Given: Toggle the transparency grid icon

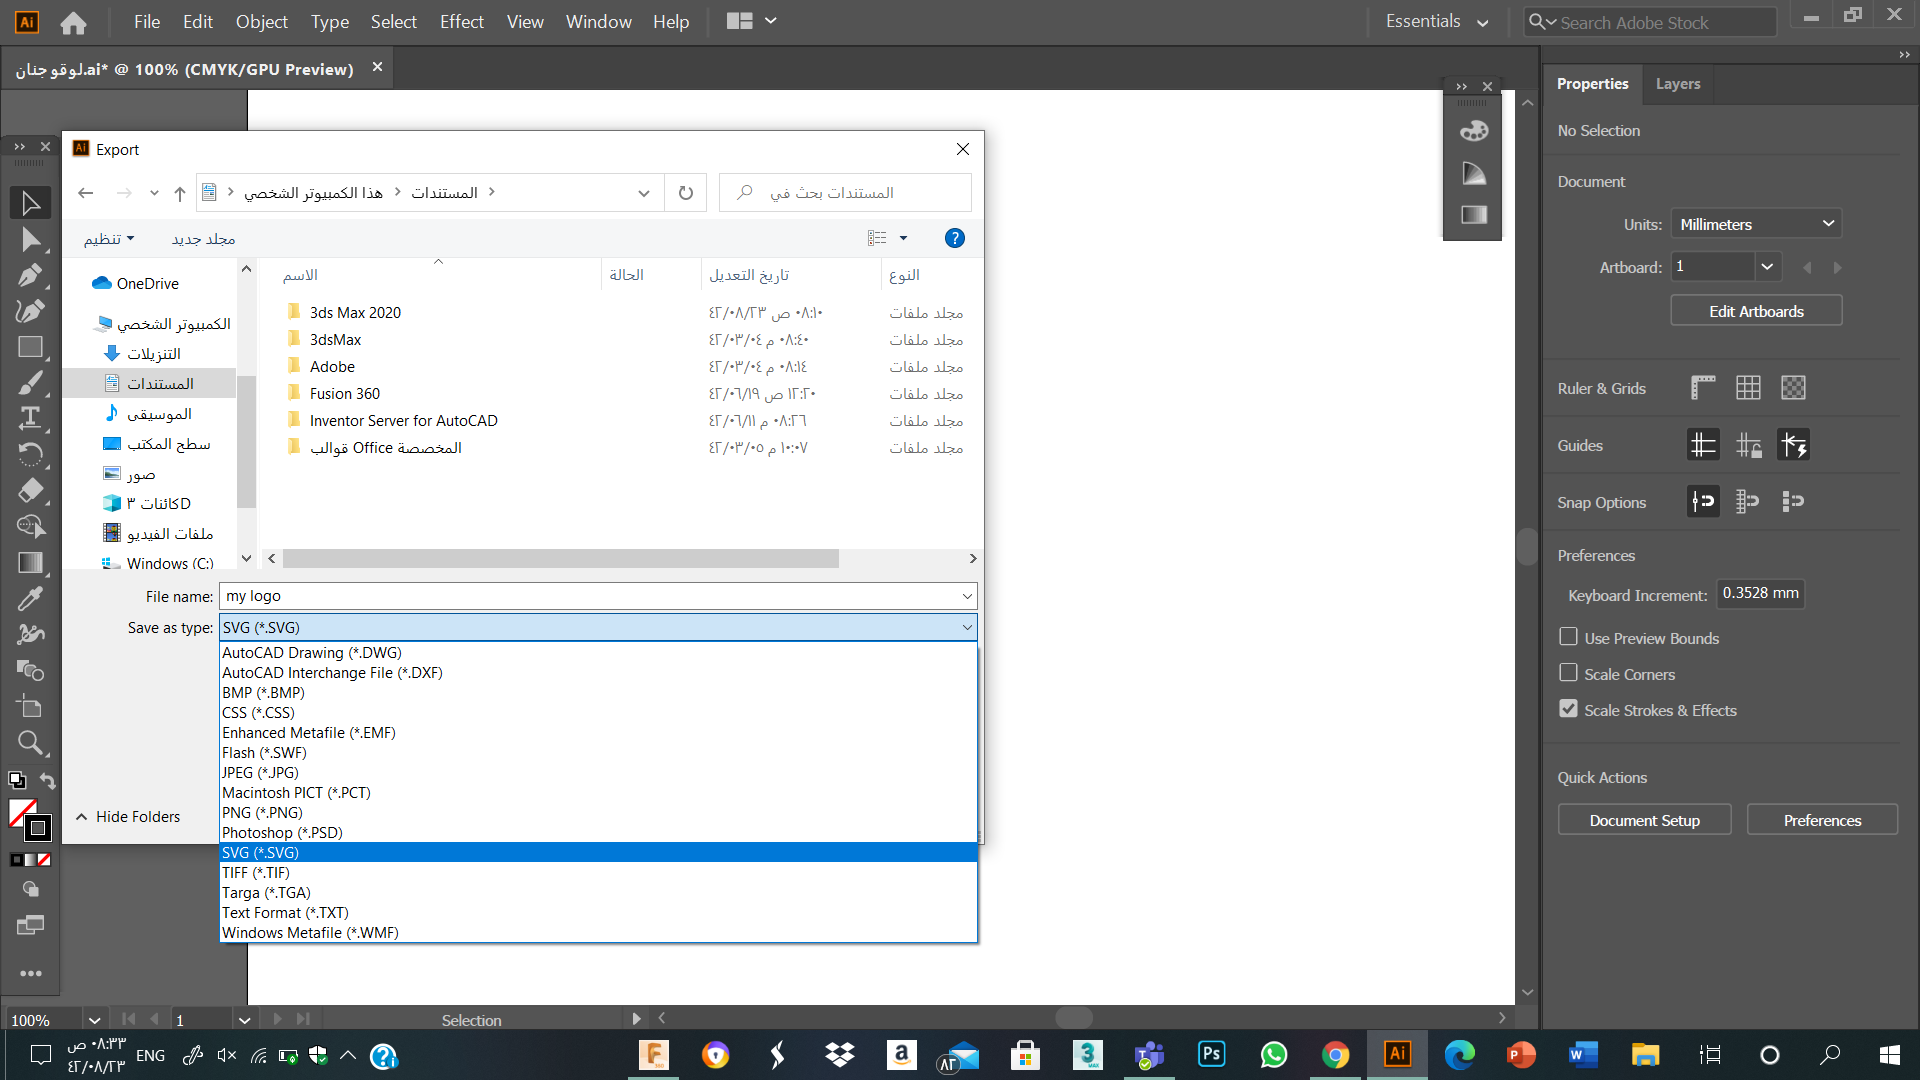Looking at the screenshot, I should point(1793,388).
